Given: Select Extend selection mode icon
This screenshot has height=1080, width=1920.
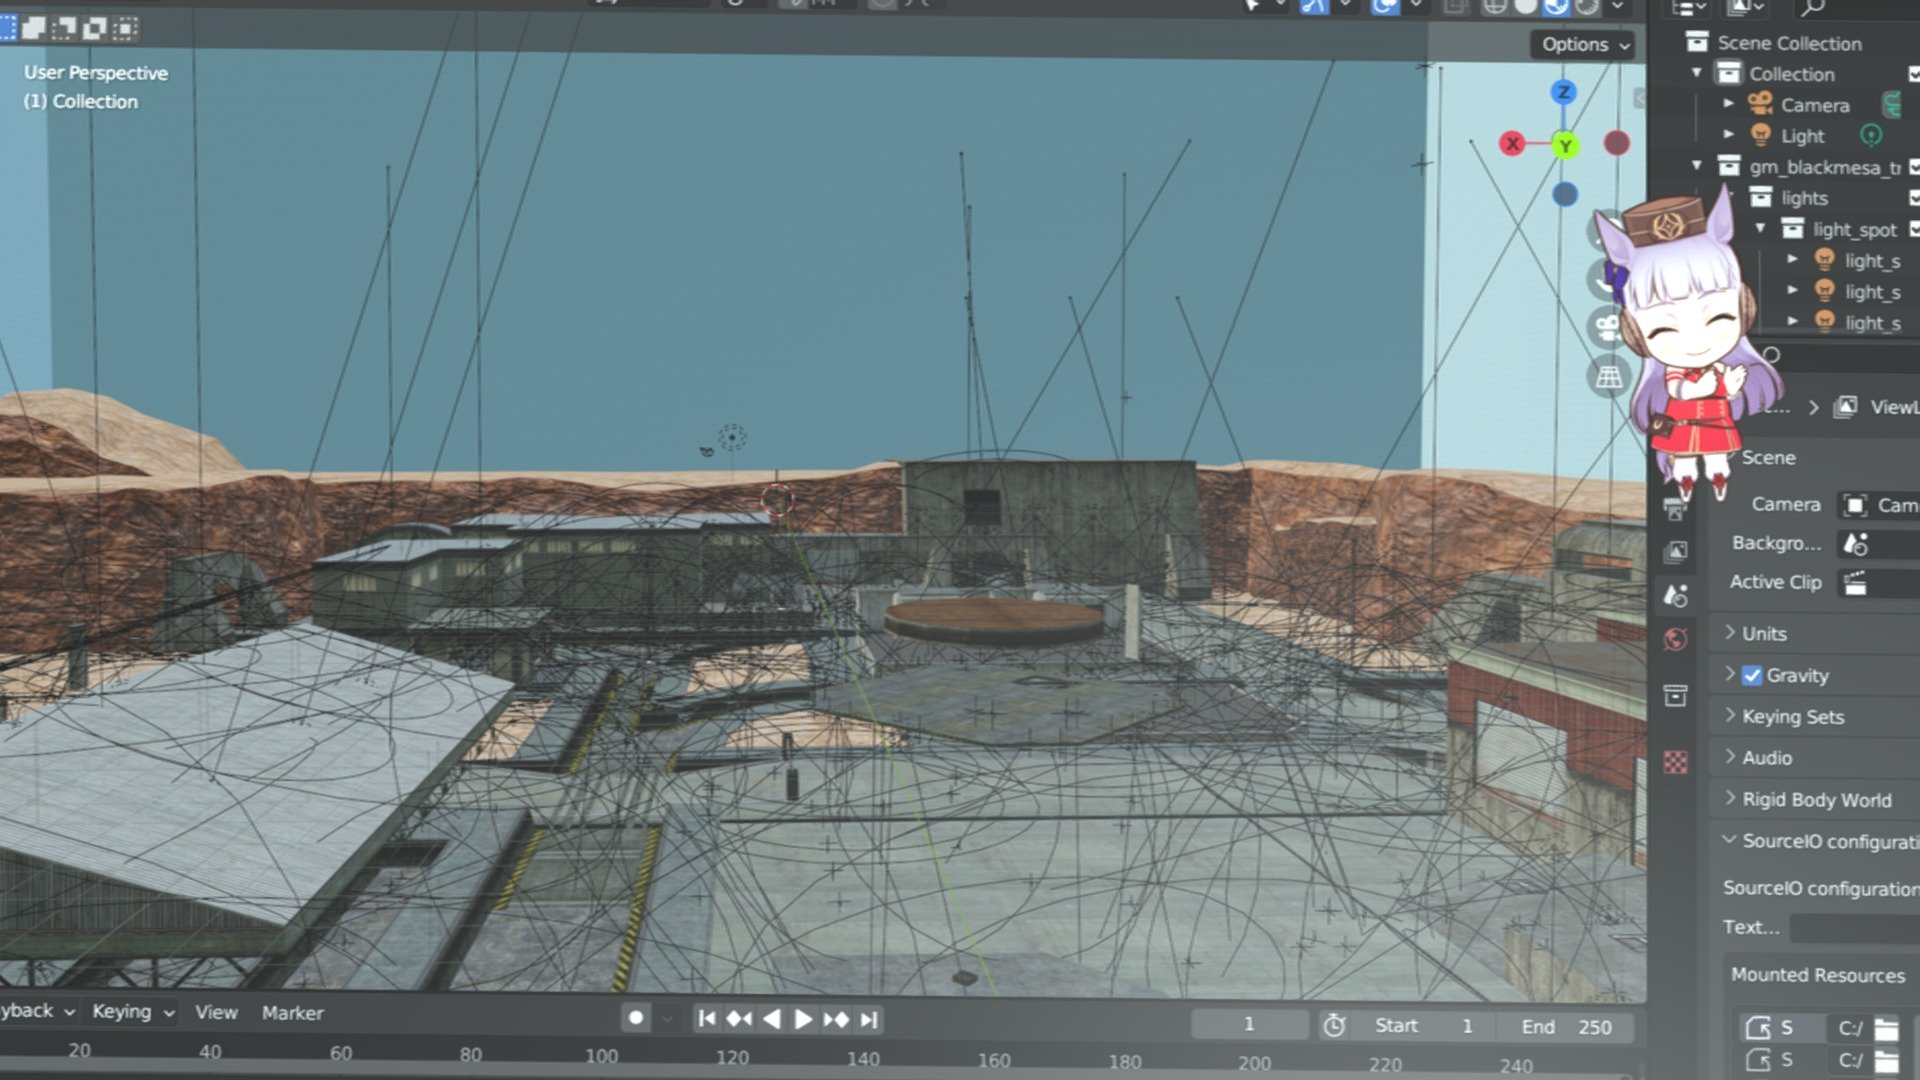Looking at the screenshot, I should coord(34,28).
